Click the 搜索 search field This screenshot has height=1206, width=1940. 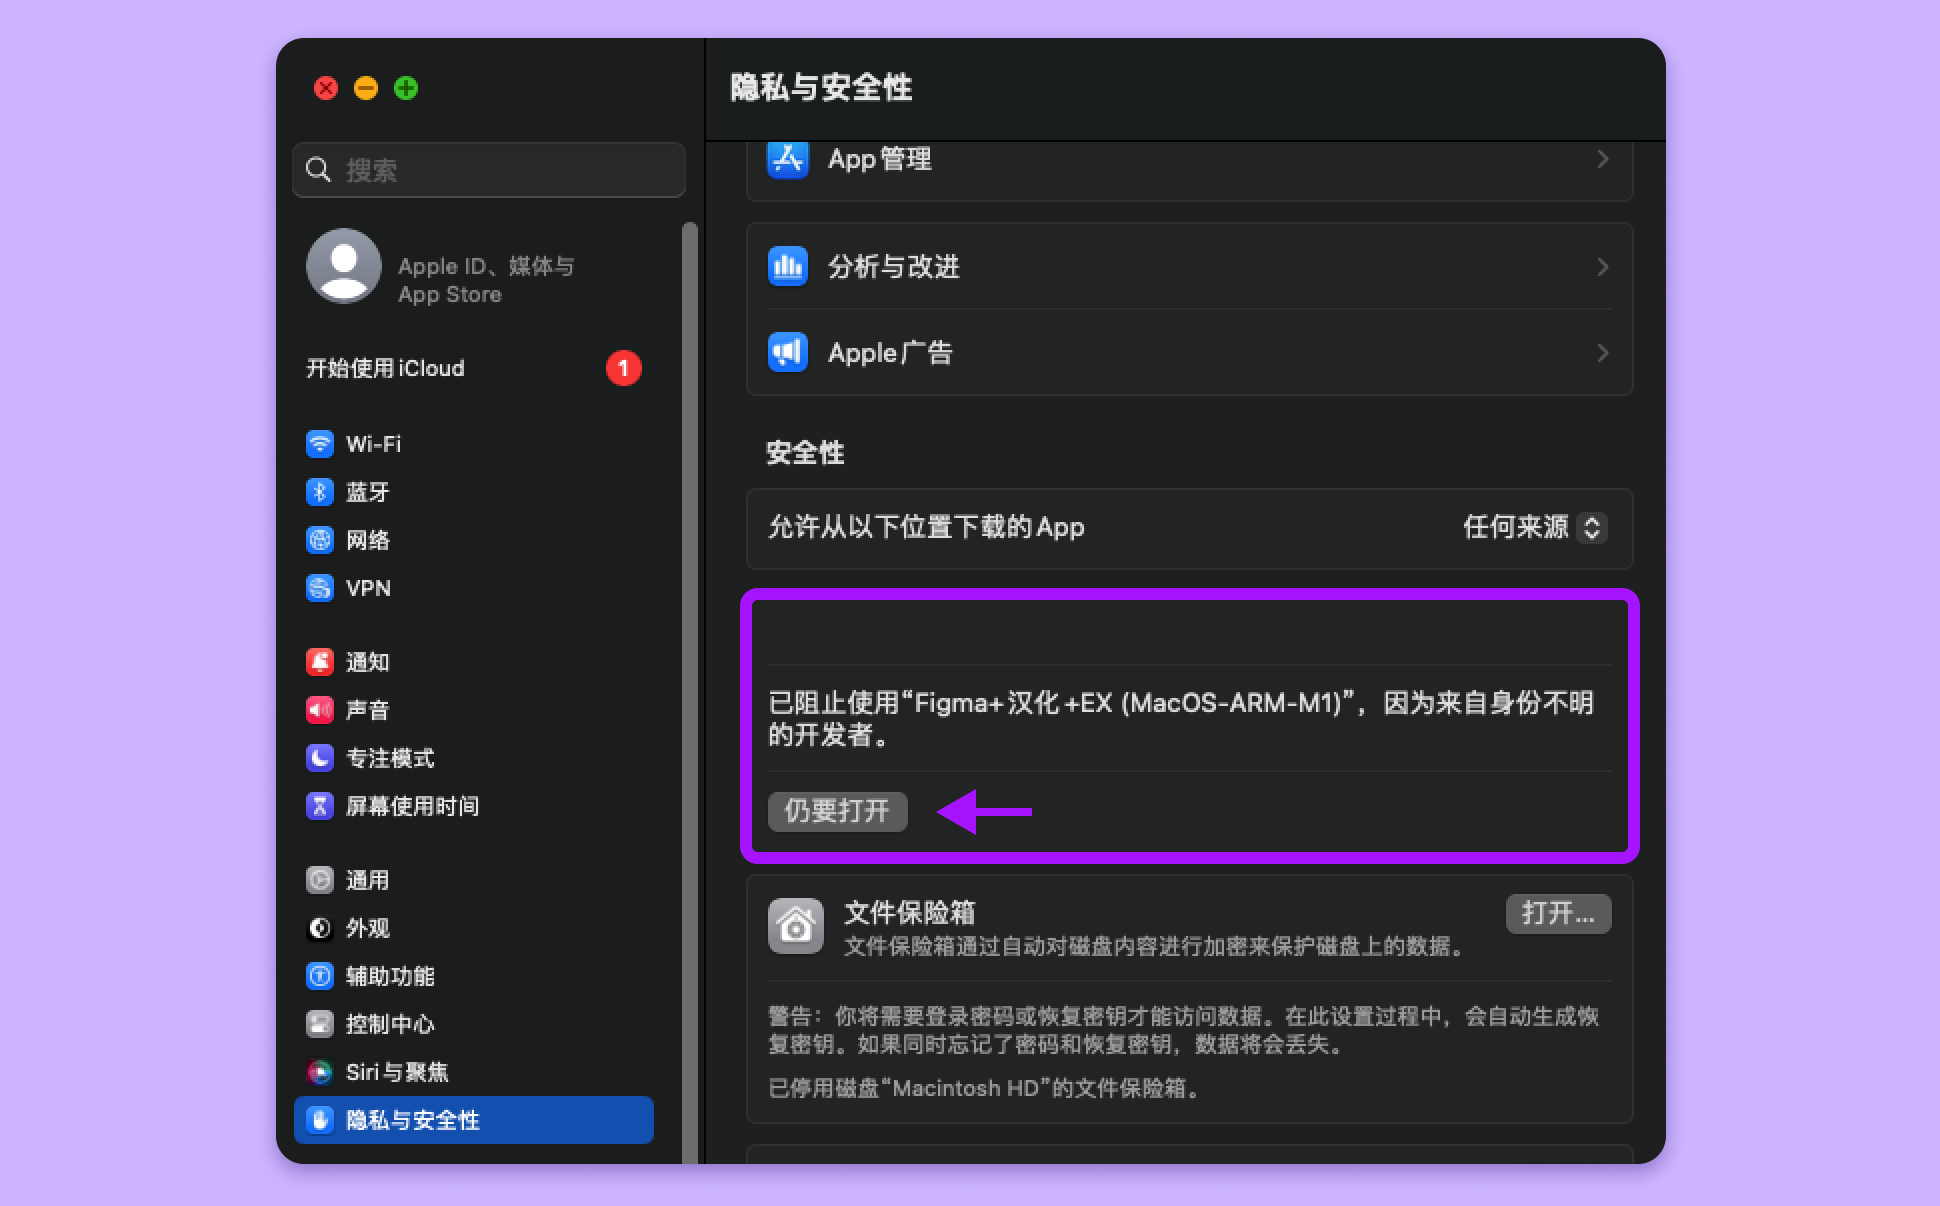489,170
